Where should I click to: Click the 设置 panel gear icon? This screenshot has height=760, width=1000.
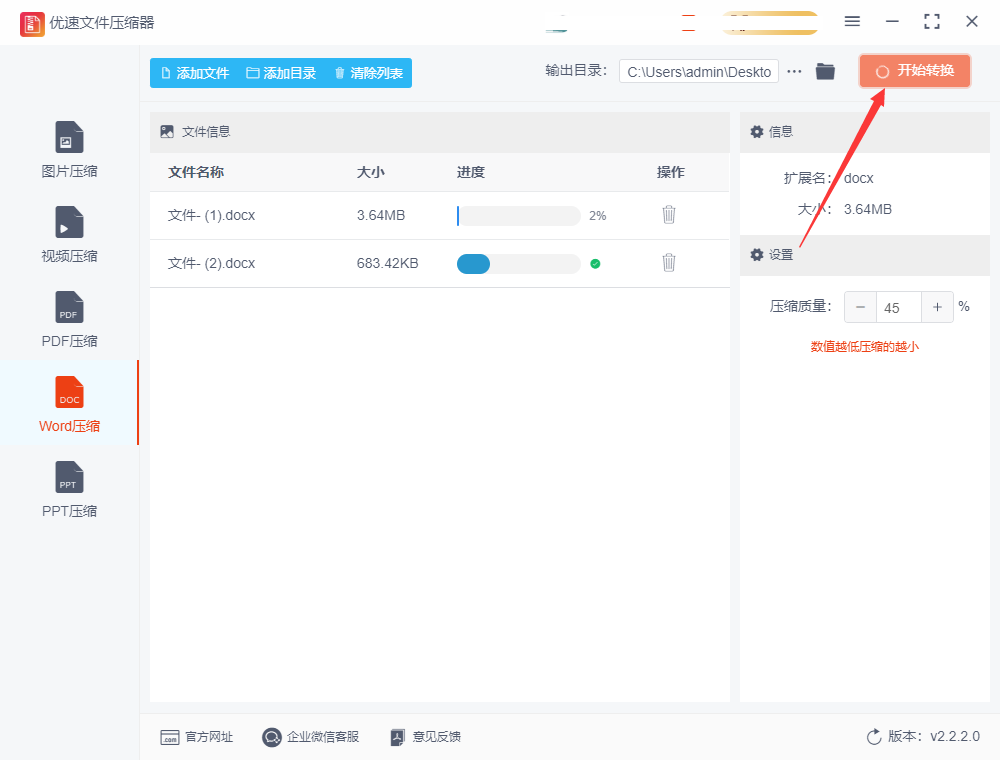[756, 255]
